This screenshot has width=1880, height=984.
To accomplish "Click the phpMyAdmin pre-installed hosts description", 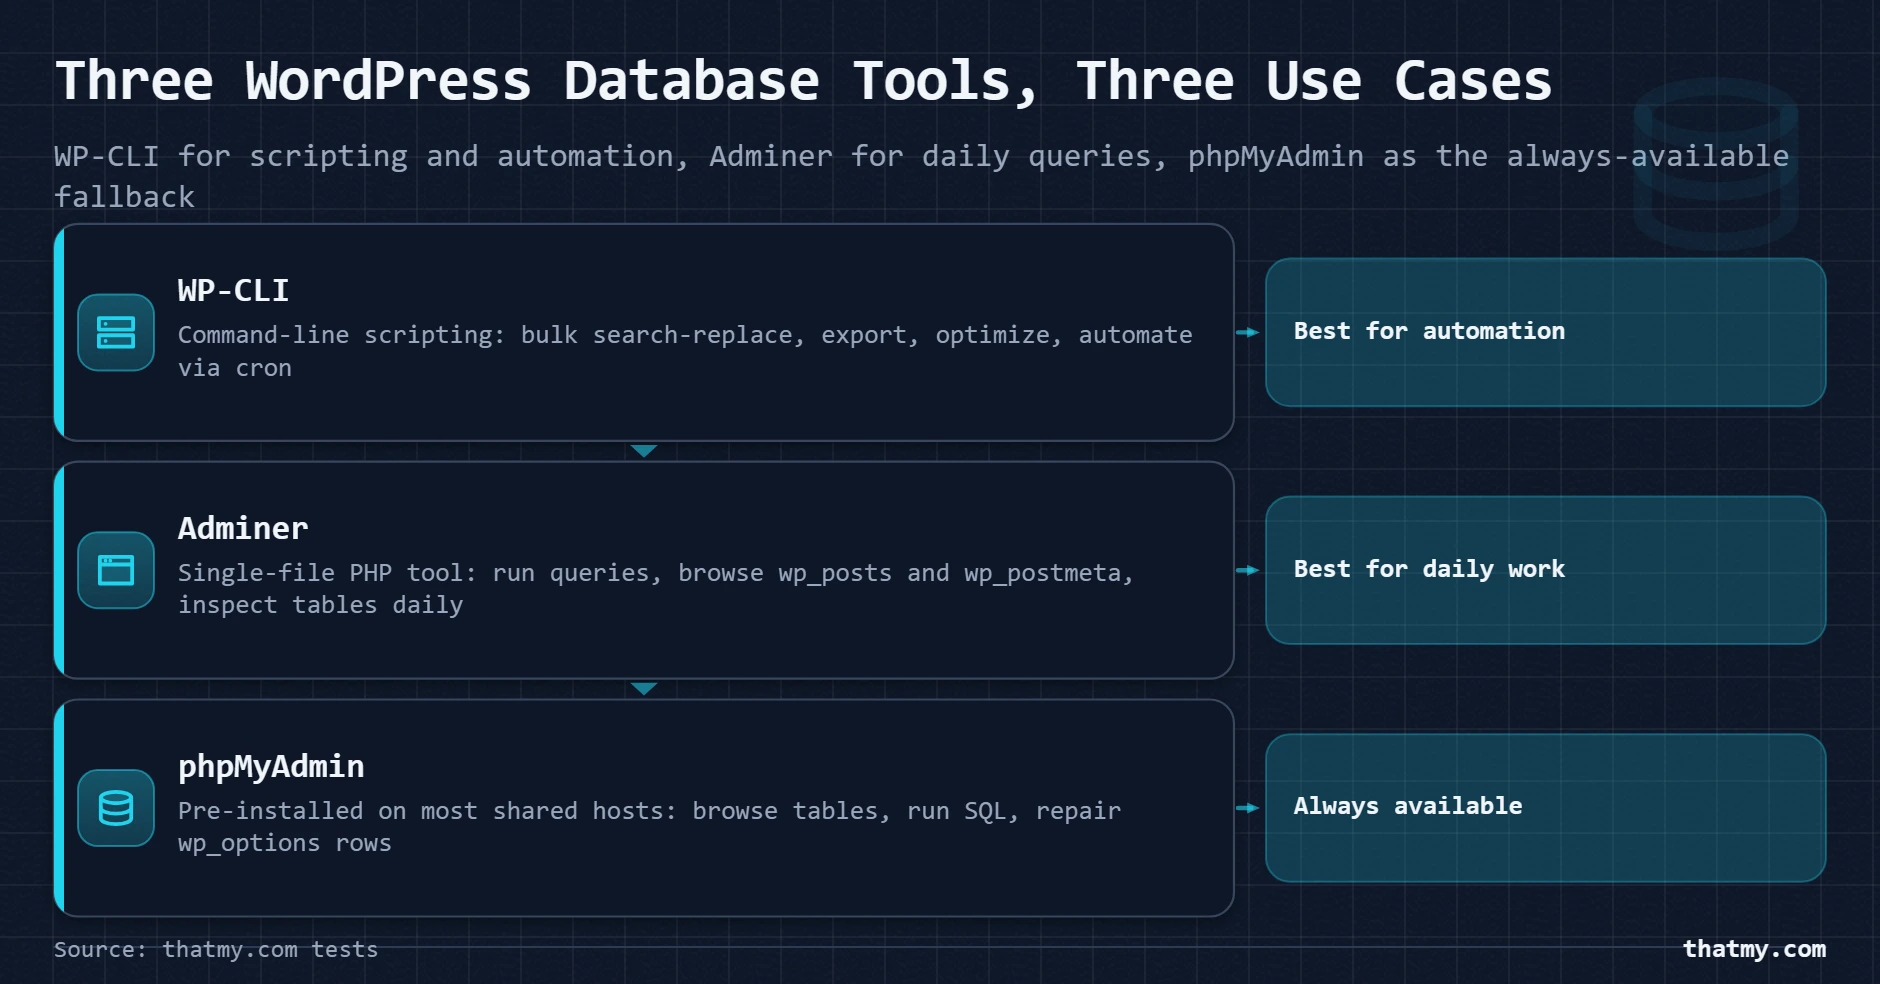I will 649,827.
